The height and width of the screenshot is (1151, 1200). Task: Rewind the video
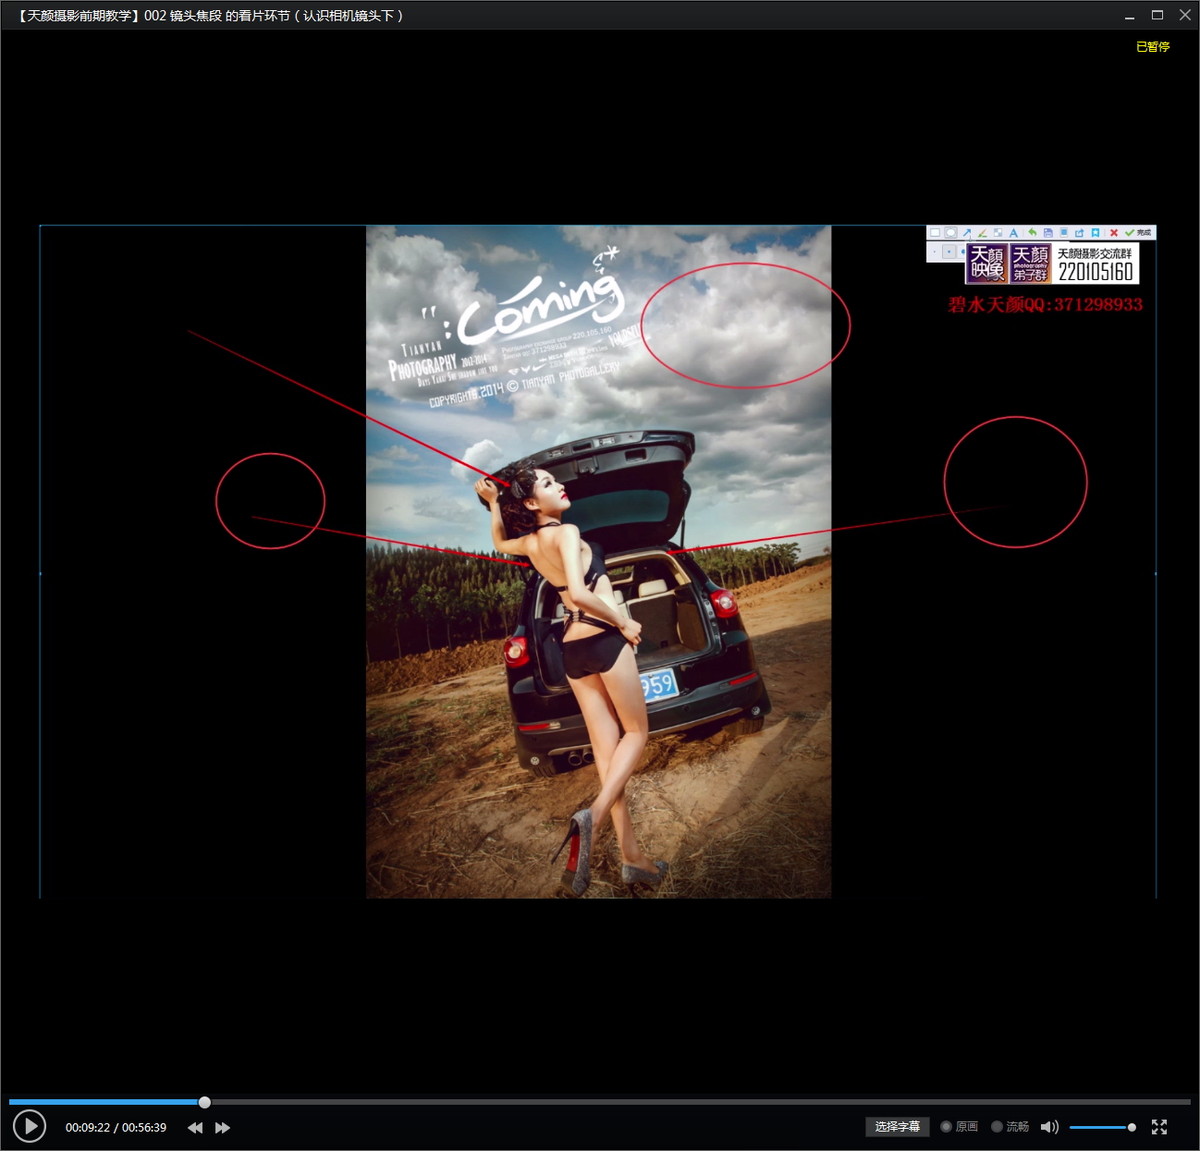click(x=195, y=1128)
